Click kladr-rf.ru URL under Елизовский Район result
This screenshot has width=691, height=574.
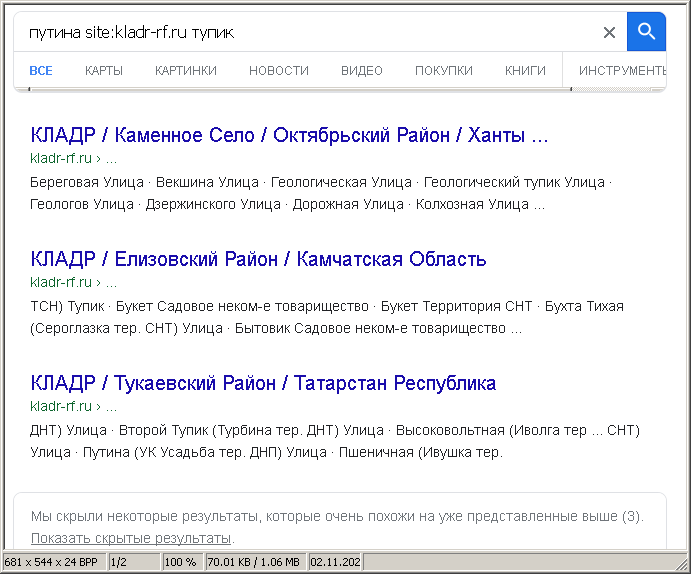tap(73, 282)
